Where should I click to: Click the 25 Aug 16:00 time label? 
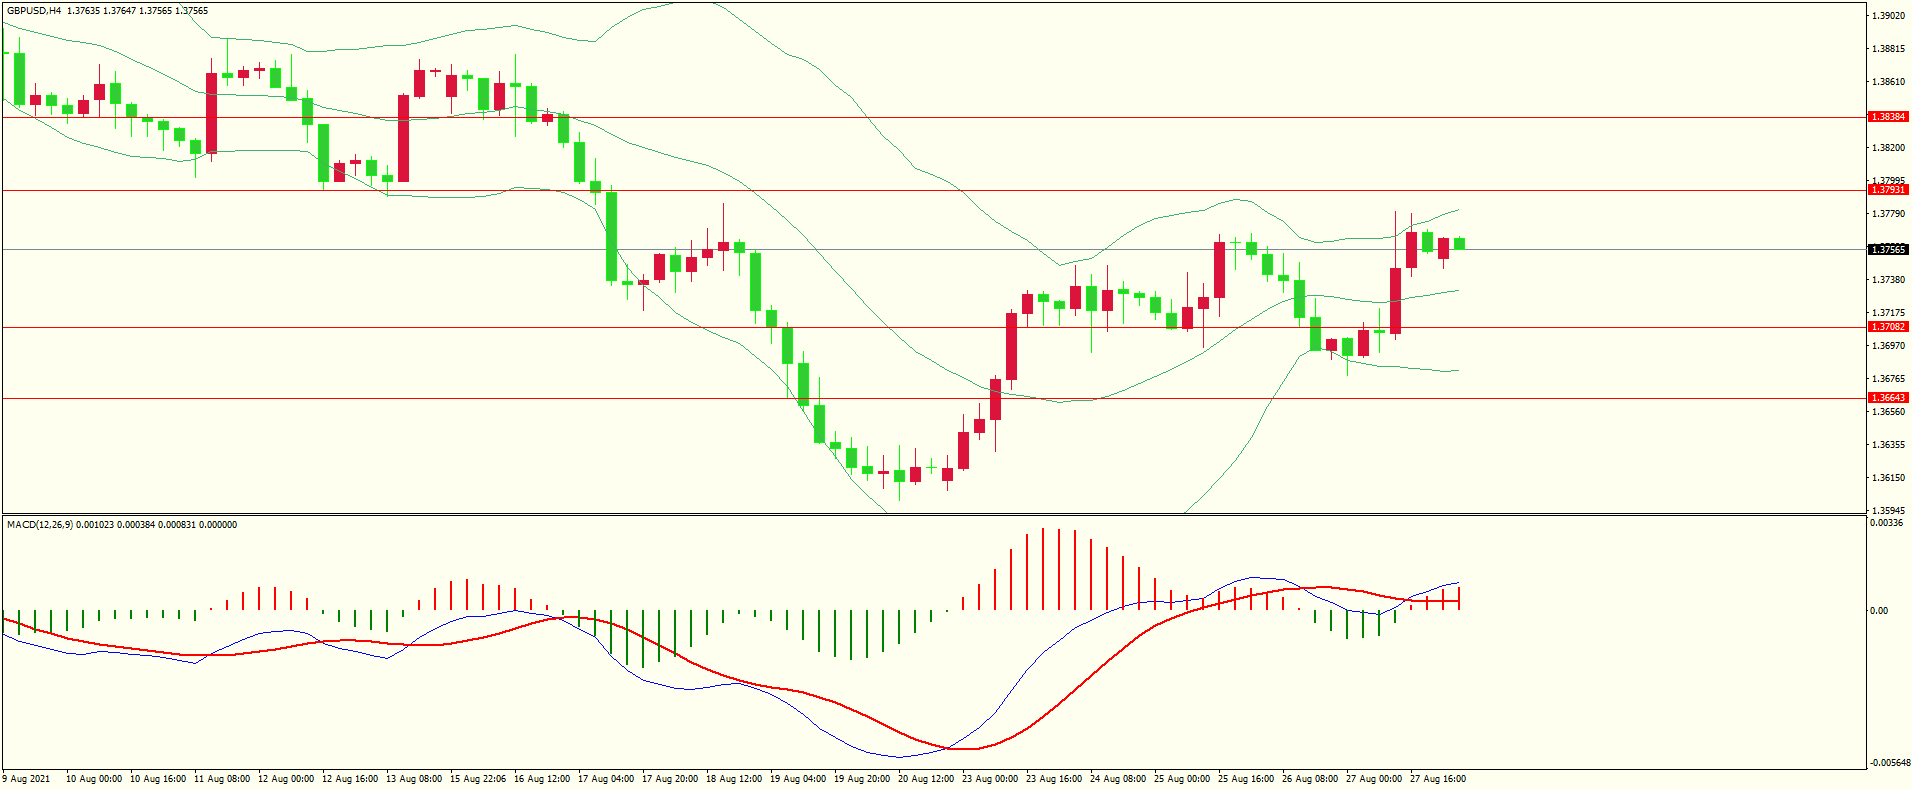point(1246,779)
